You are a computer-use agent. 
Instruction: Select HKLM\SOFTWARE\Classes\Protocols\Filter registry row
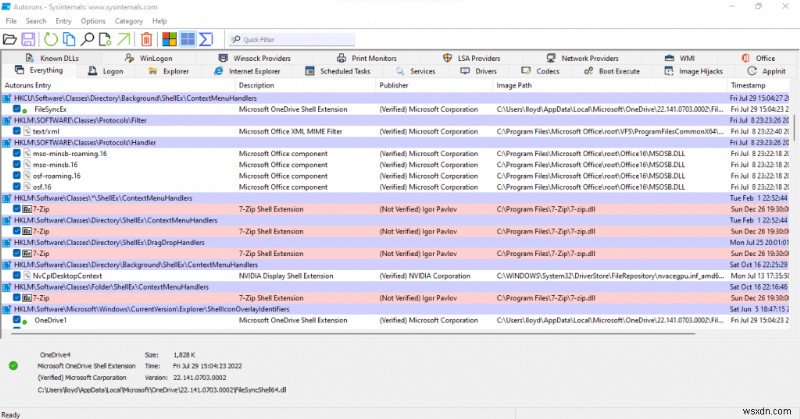point(395,120)
